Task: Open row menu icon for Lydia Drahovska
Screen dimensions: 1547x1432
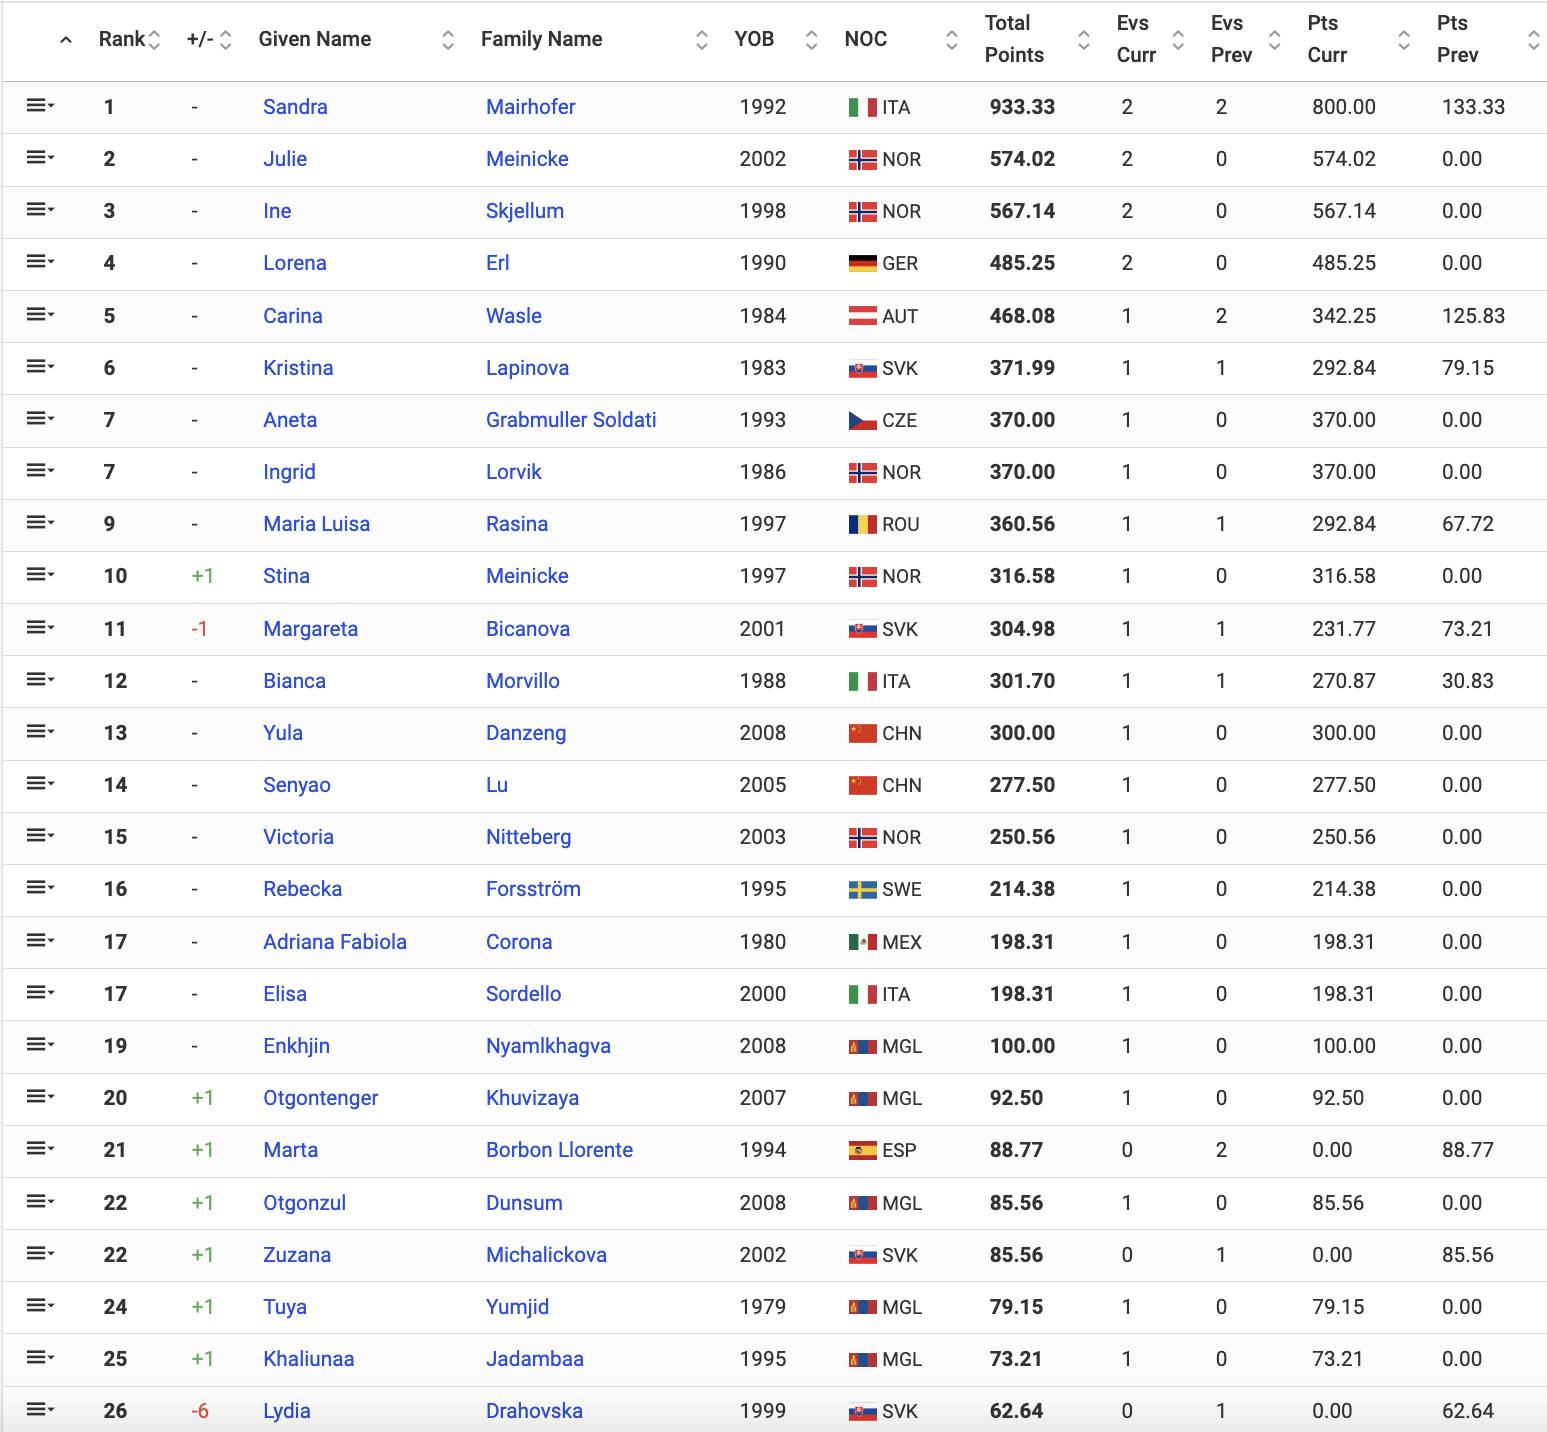Action: pyautogui.click(x=39, y=1409)
